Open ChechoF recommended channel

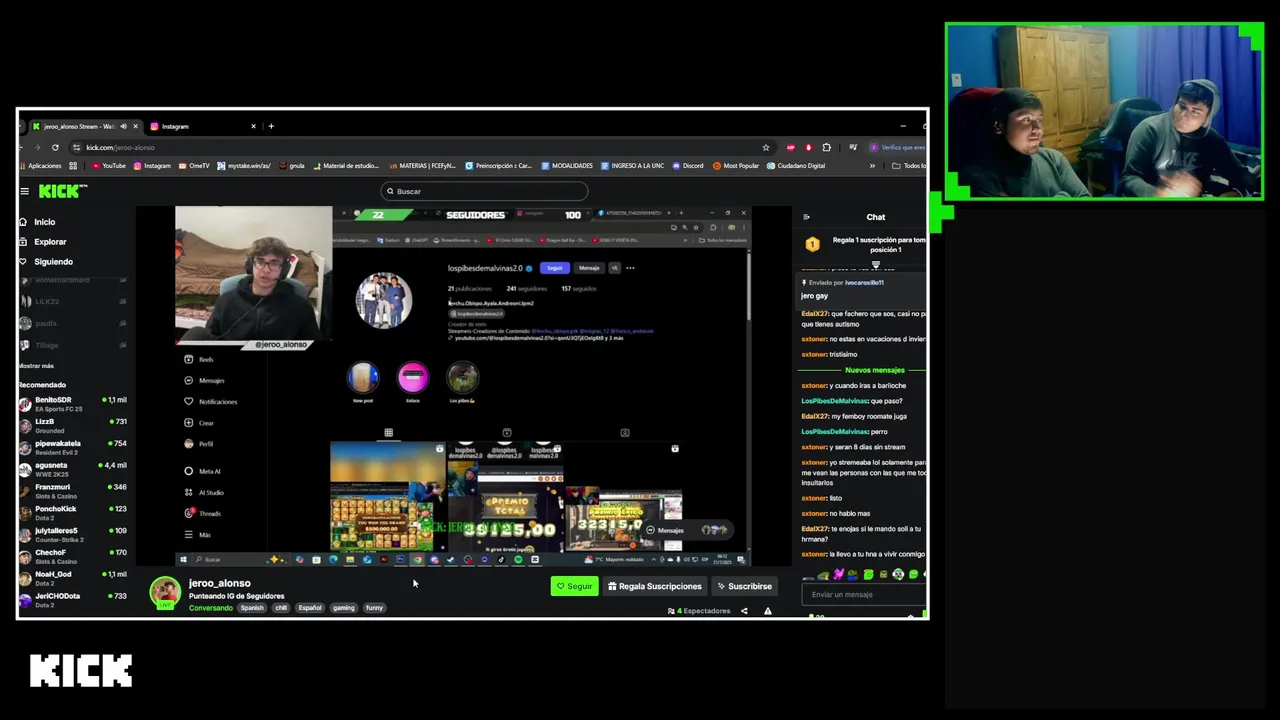pyautogui.click(x=72, y=556)
